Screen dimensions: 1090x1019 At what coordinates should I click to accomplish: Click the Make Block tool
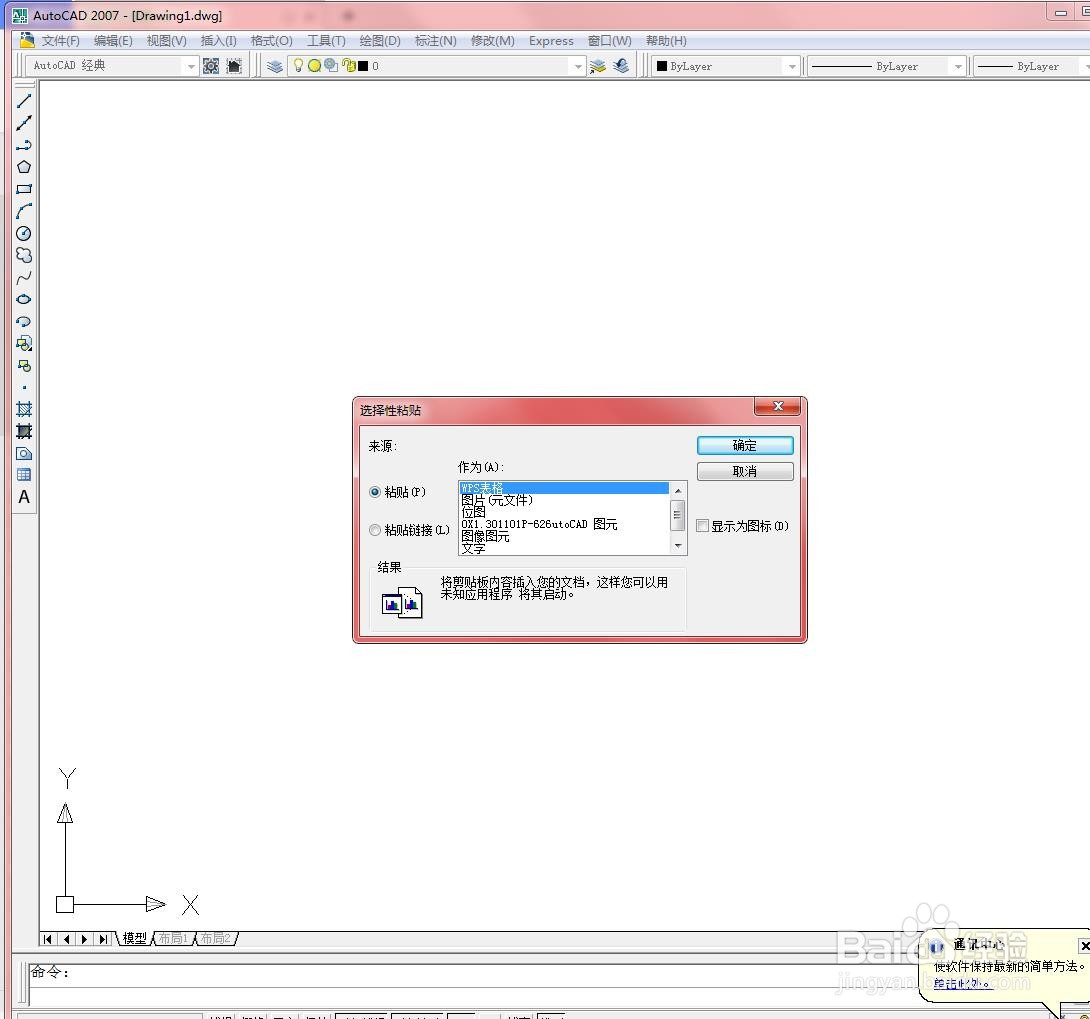tap(24, 366)
